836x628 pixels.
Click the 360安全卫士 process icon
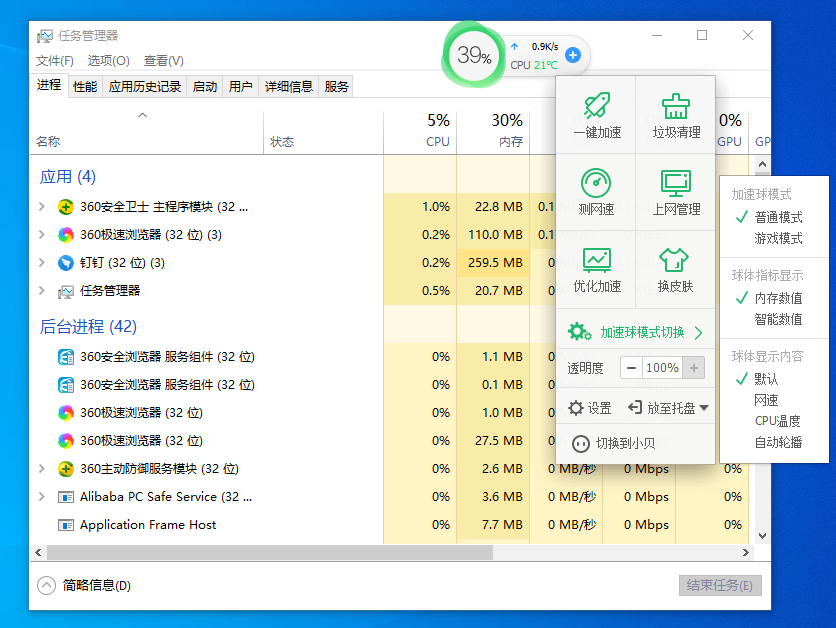(x=66, y=207)
